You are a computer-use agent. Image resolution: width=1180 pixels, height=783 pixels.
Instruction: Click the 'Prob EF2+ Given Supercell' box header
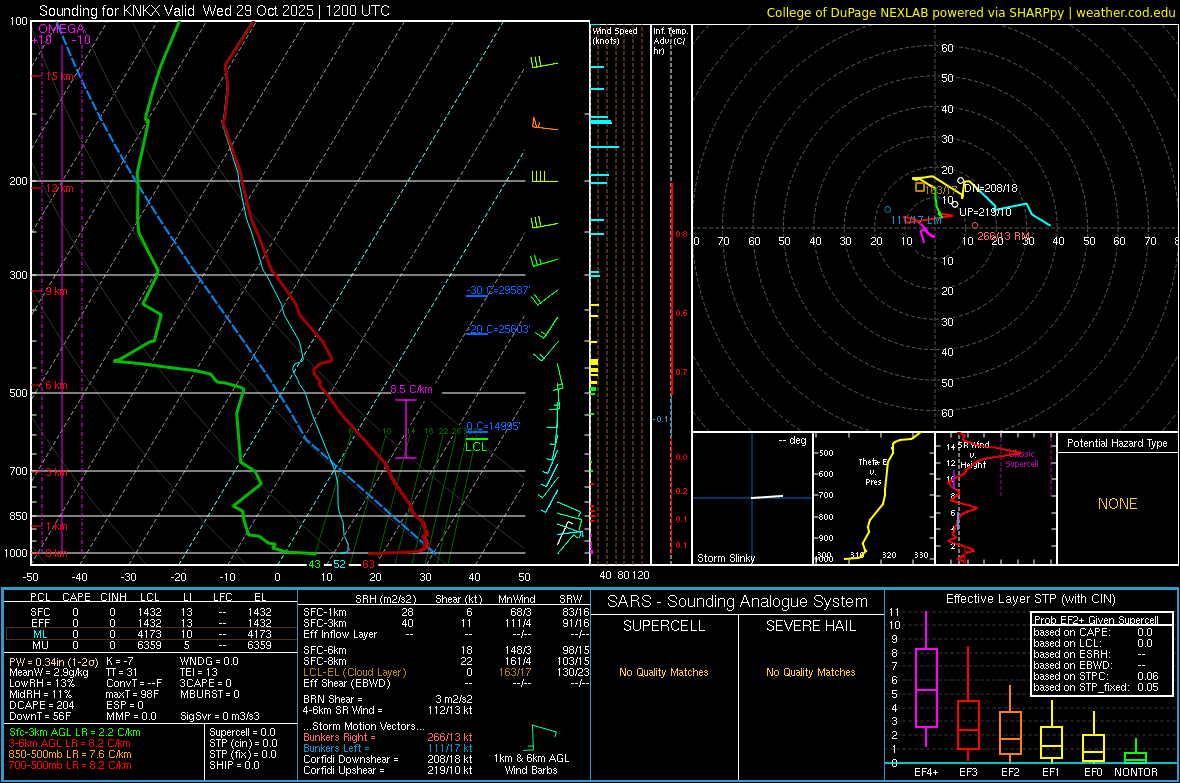pyautogui.click(x=1096, y=620)
